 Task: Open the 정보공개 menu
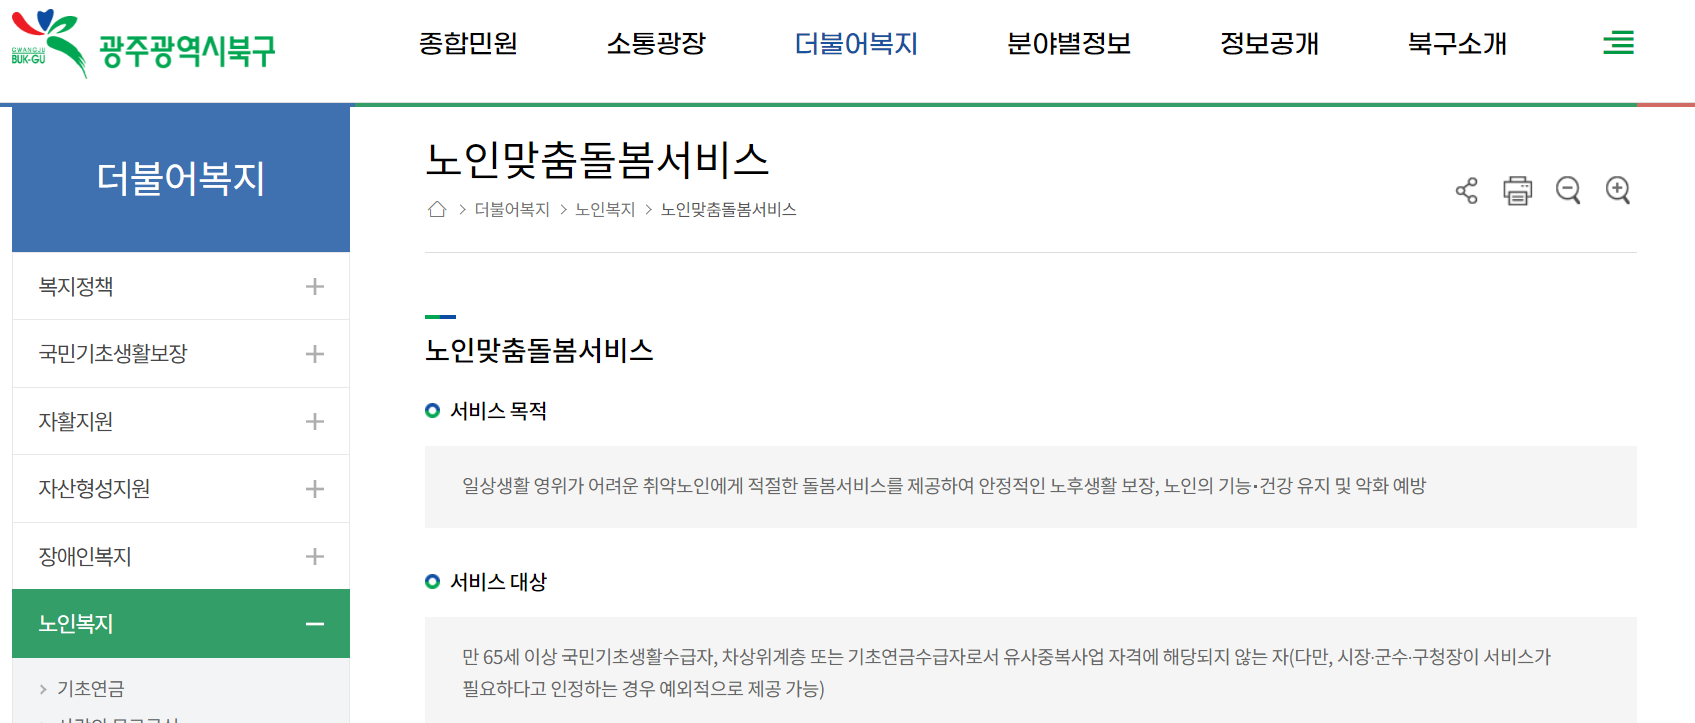[1268, 44]
